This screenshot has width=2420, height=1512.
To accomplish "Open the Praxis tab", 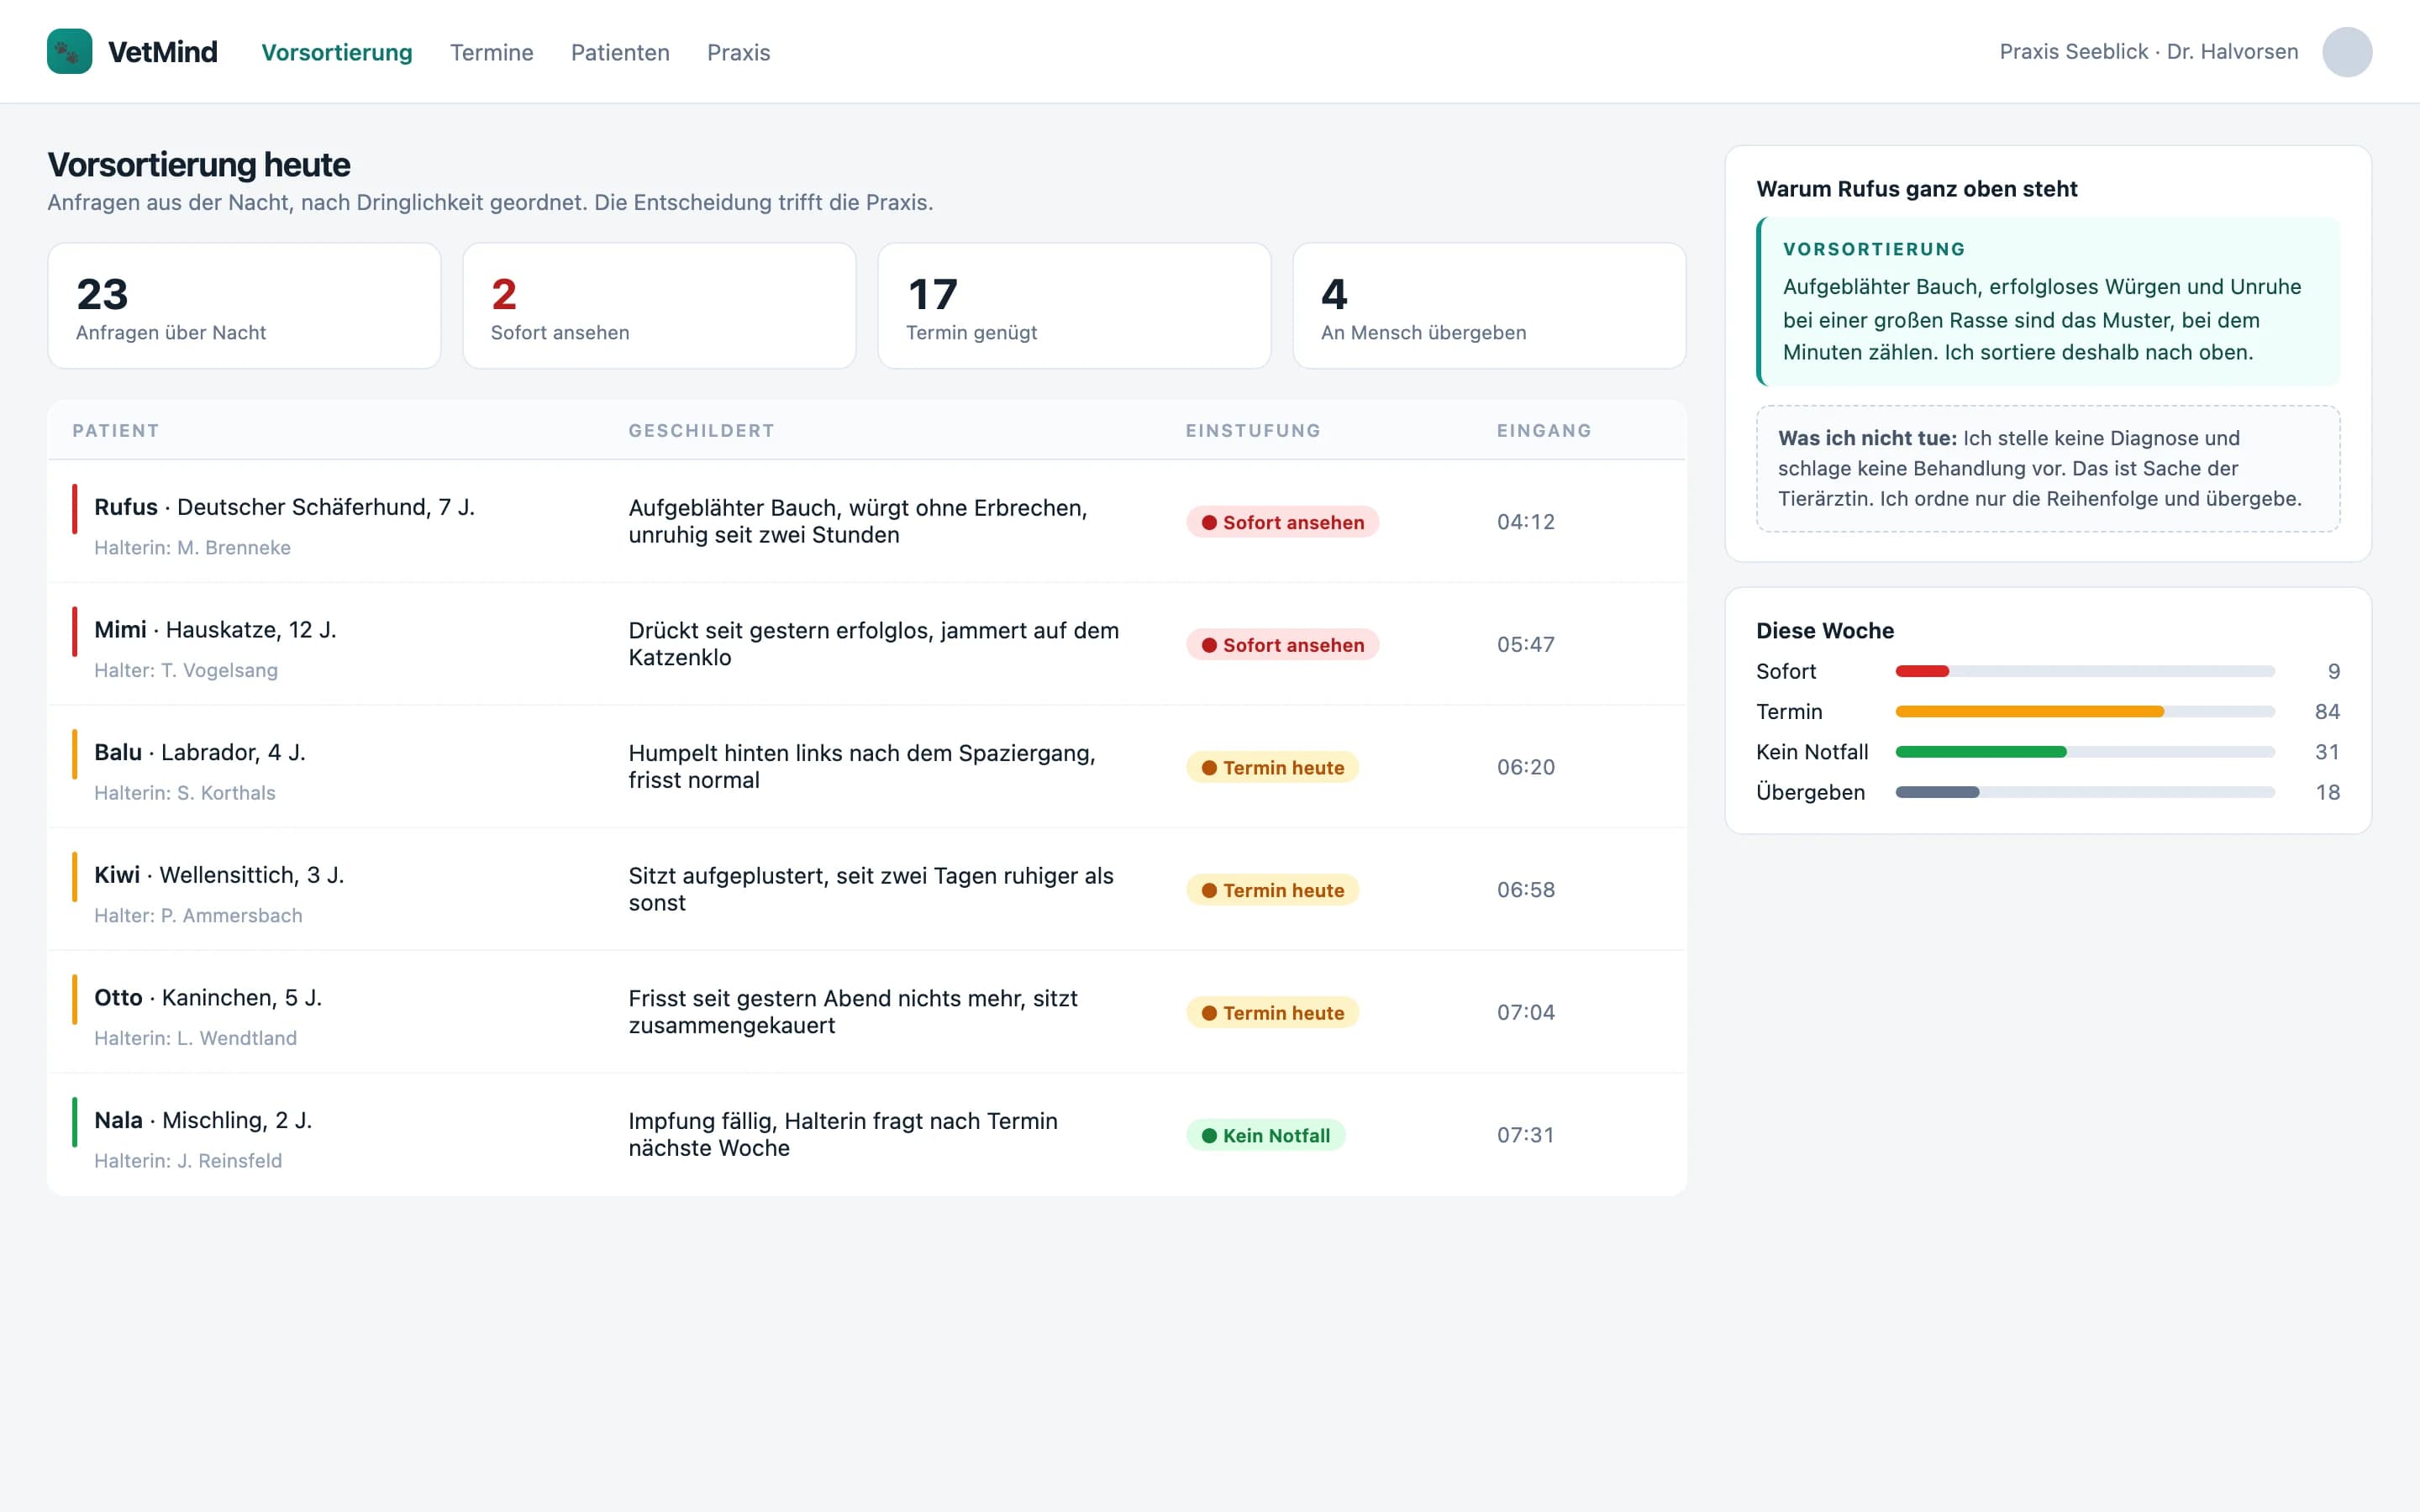I will 739,52.
